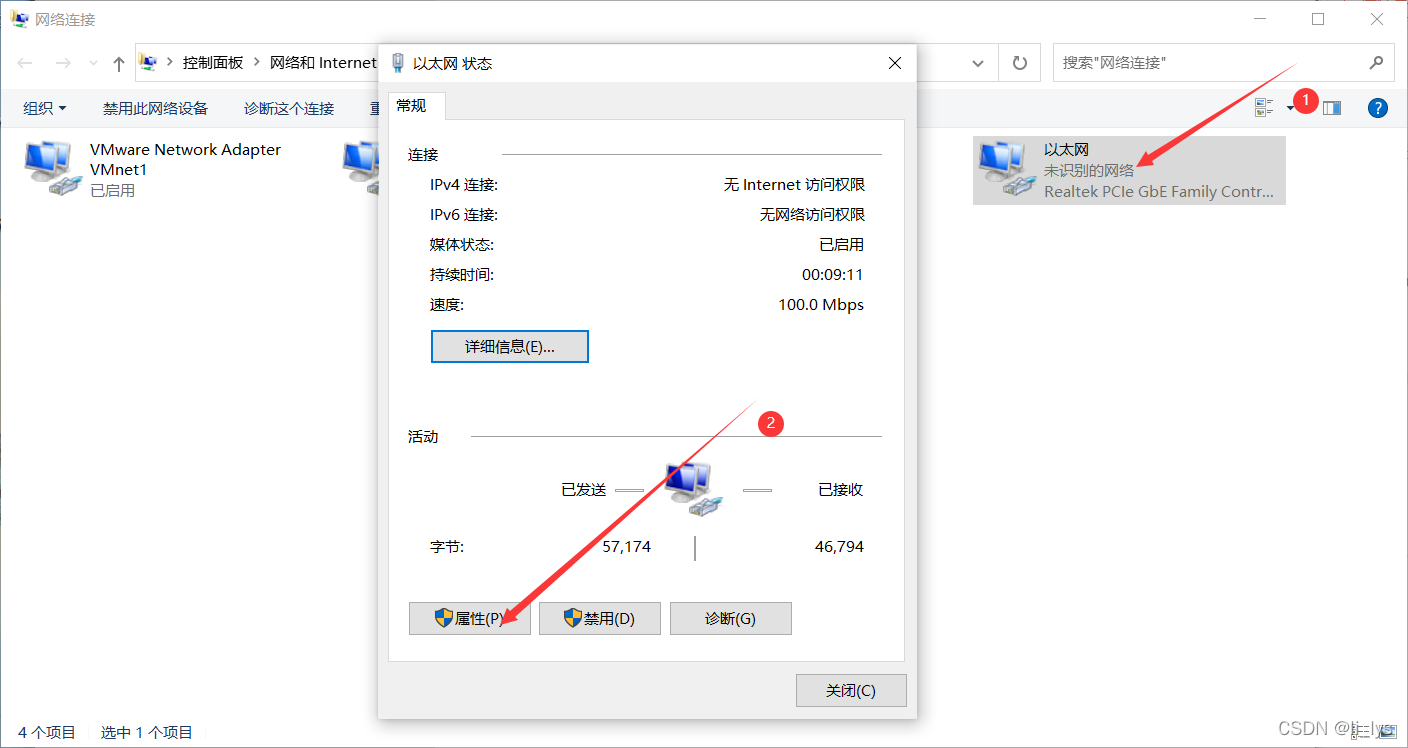Image resolution: width=1408 pixels, height=748 pixels.
Task: Change view layout icon
Action: (1264, 108)
